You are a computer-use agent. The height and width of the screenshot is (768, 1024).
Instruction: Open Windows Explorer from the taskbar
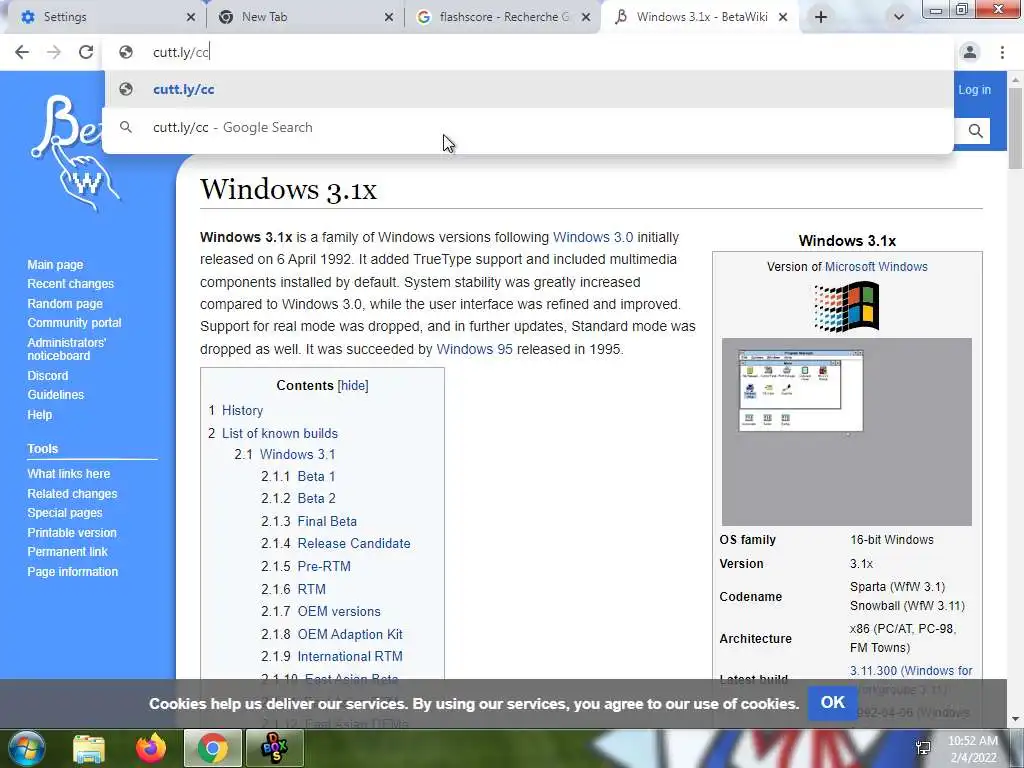pyautogui.click(x=89, y=748)
